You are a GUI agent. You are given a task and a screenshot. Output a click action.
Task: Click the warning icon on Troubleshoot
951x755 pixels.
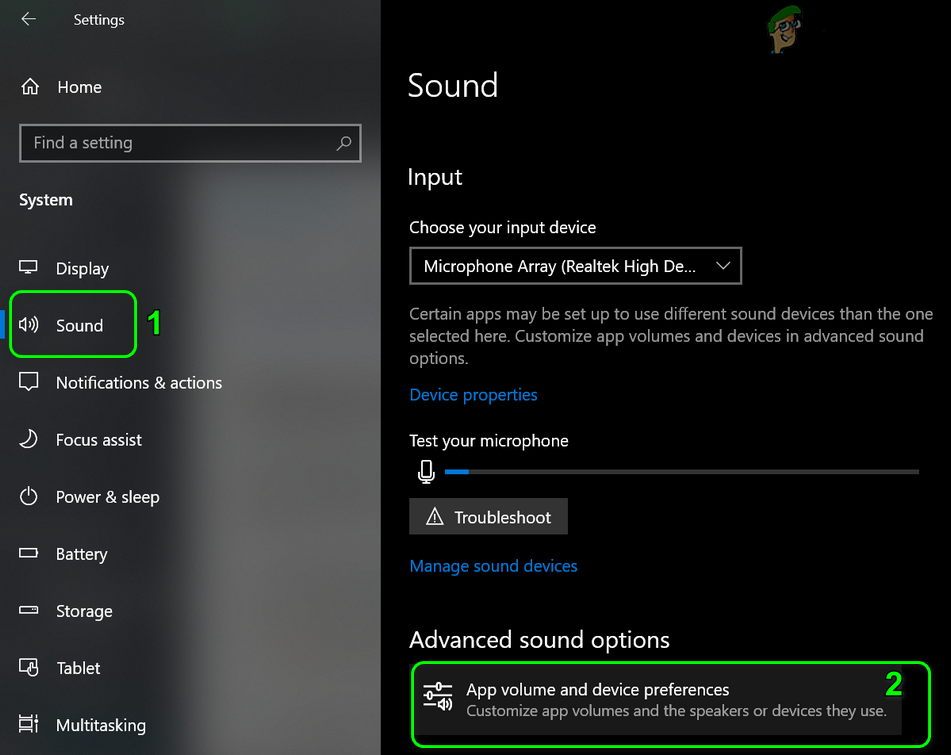[x=434, y=517]
